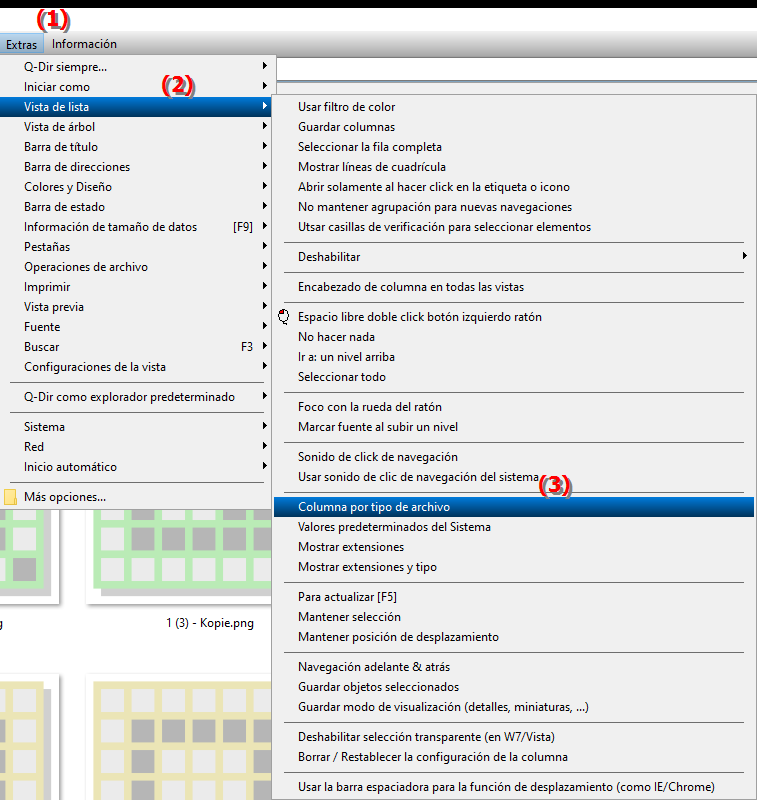The height and width of the screenshot is (800, 757).
Task: Click the folder icon beside Más opciones
Action: (10, 497)
